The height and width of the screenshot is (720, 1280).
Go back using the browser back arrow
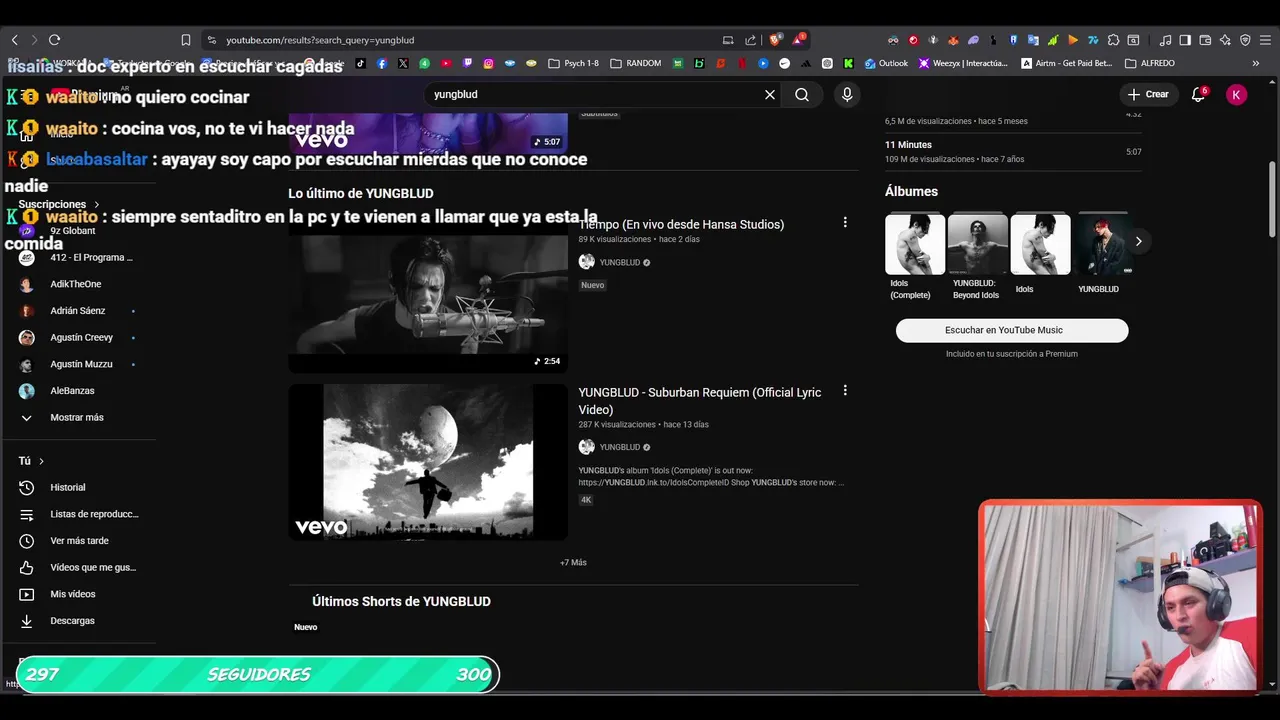[14, 40]
